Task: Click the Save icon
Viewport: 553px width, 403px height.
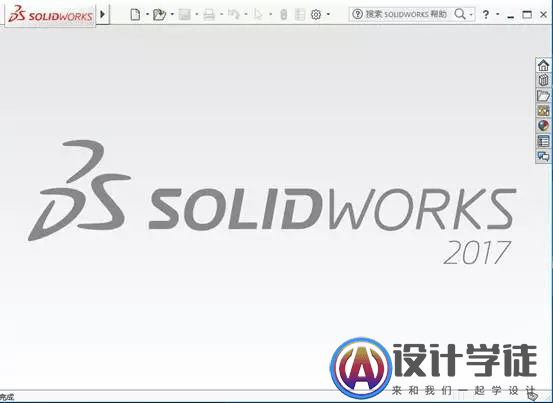Action: click(184, 14)
